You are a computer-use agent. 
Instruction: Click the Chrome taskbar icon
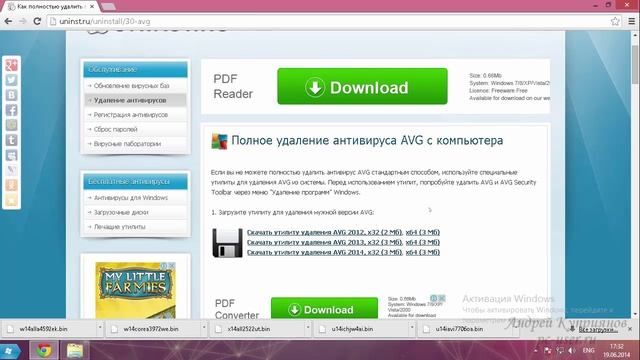coord(44,351)
